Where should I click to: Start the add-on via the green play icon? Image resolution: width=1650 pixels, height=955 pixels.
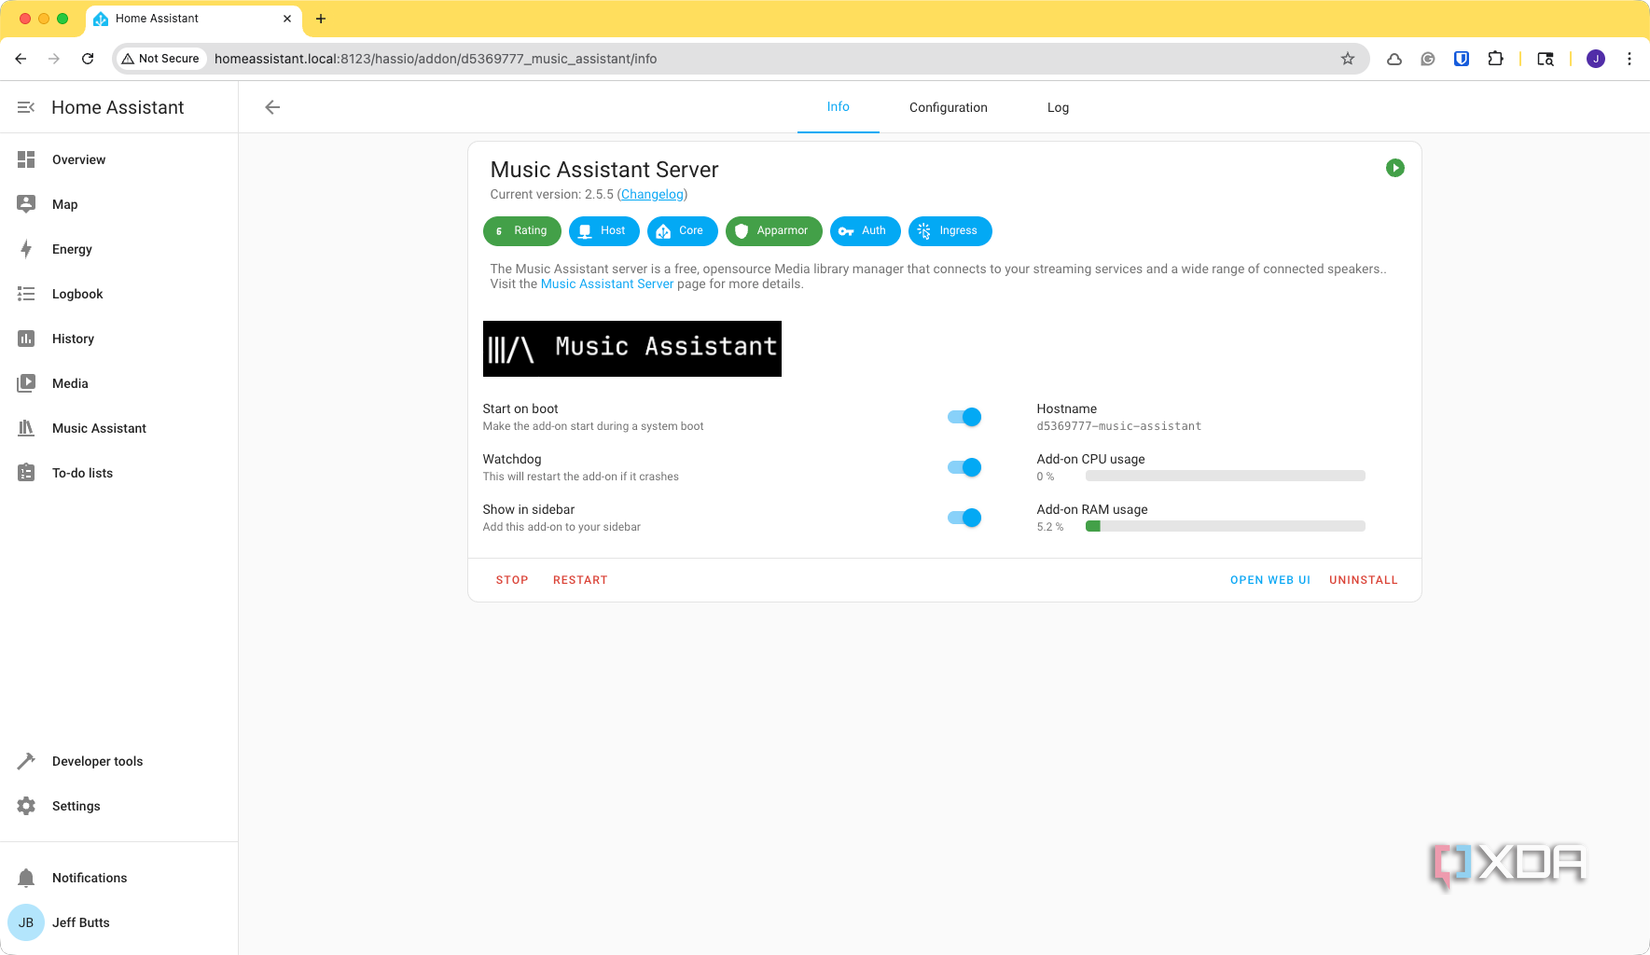click(x=1395, y=167)
